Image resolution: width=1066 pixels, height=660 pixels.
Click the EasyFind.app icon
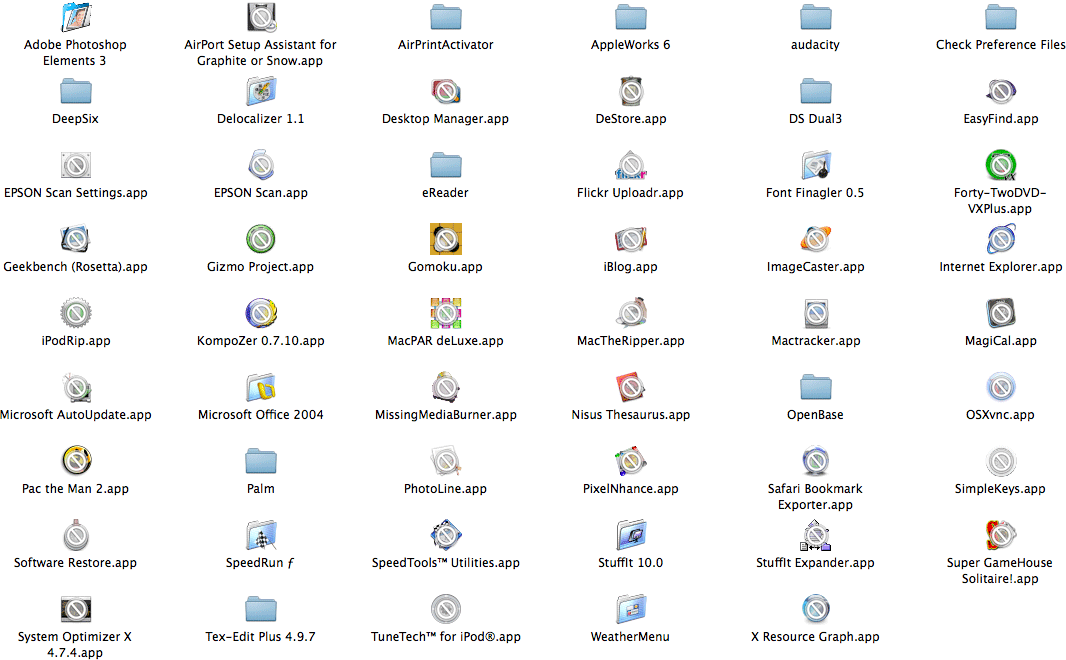click(x=1001, y=91)
